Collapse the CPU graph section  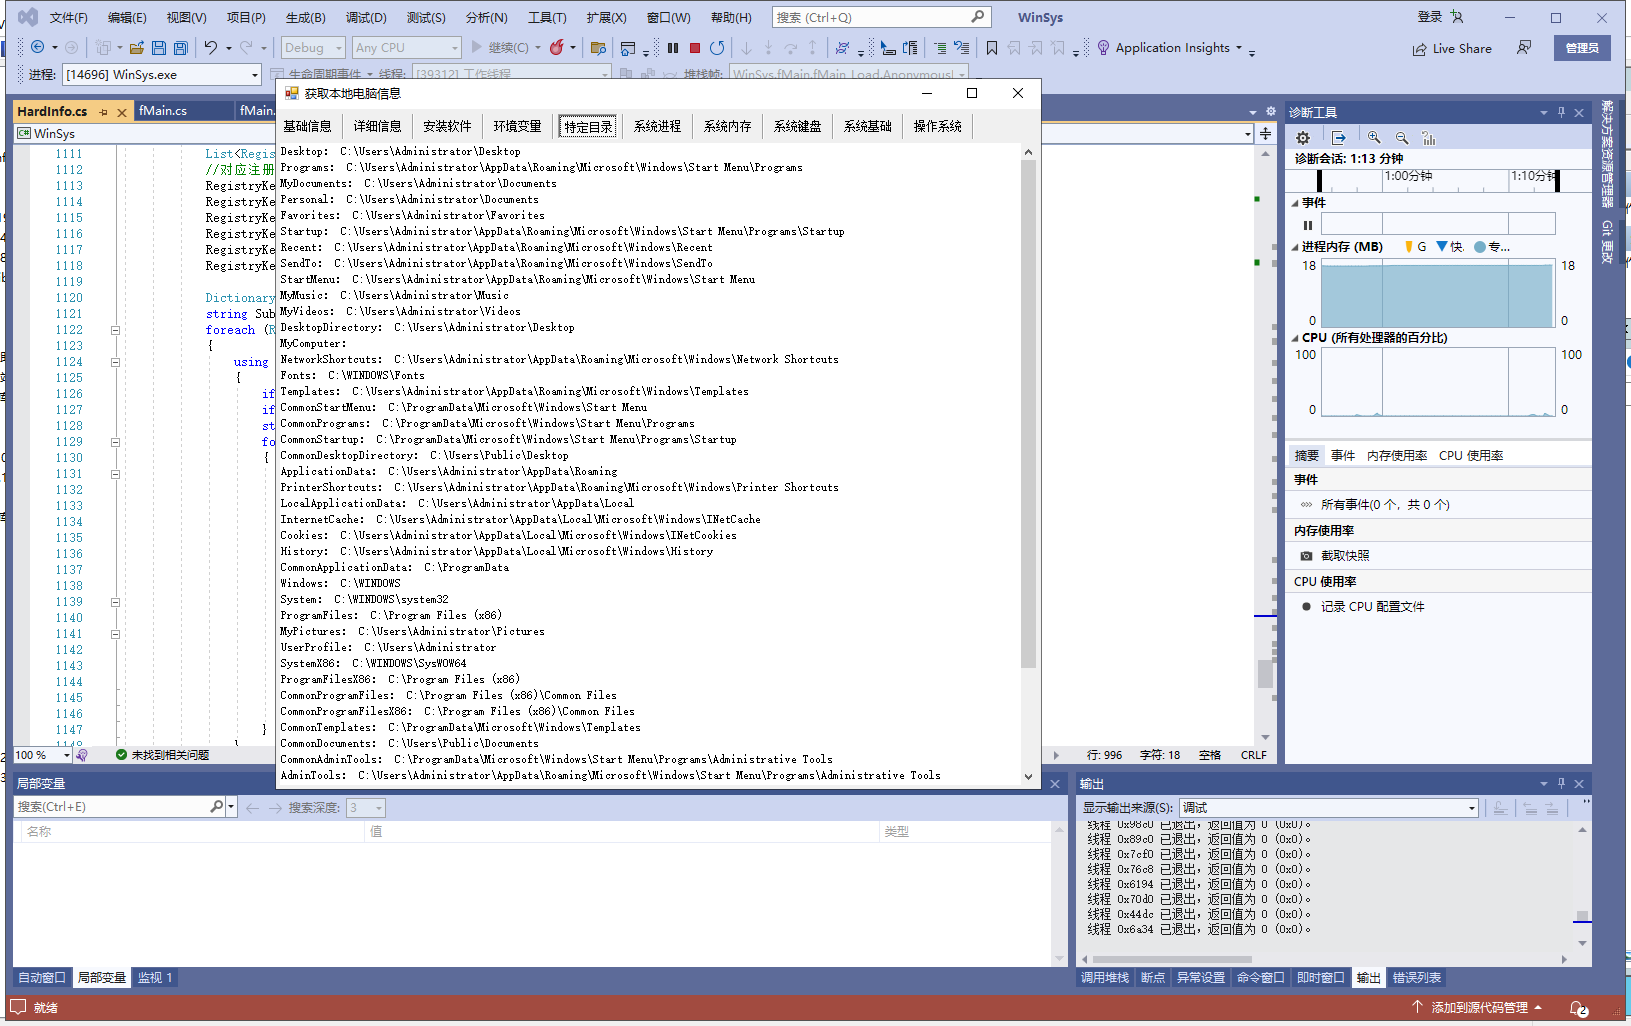point(1295,338)
